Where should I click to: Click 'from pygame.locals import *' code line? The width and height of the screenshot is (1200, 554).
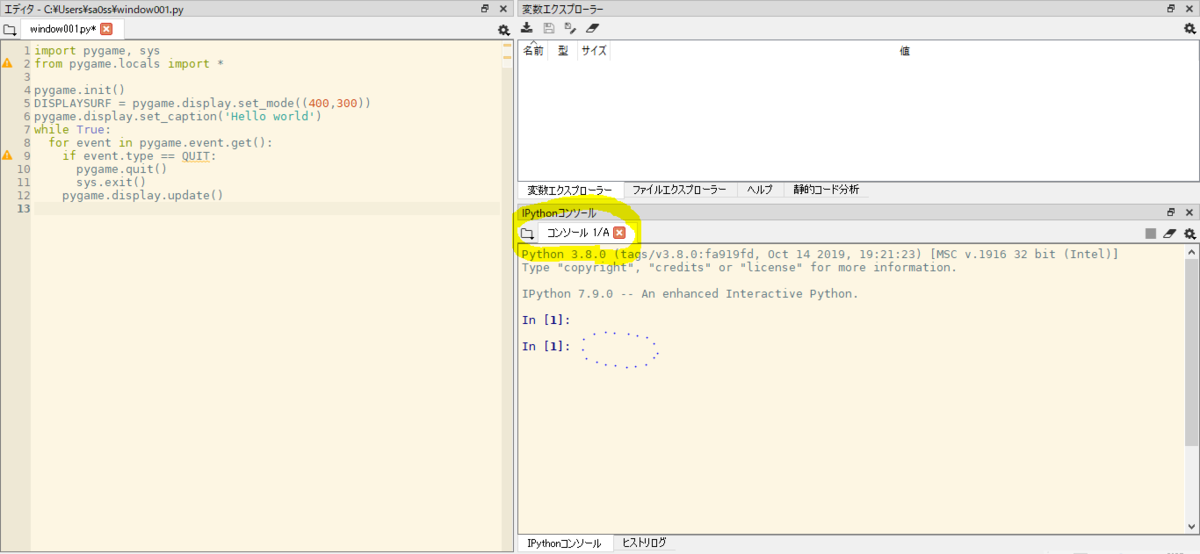[129, 63]
